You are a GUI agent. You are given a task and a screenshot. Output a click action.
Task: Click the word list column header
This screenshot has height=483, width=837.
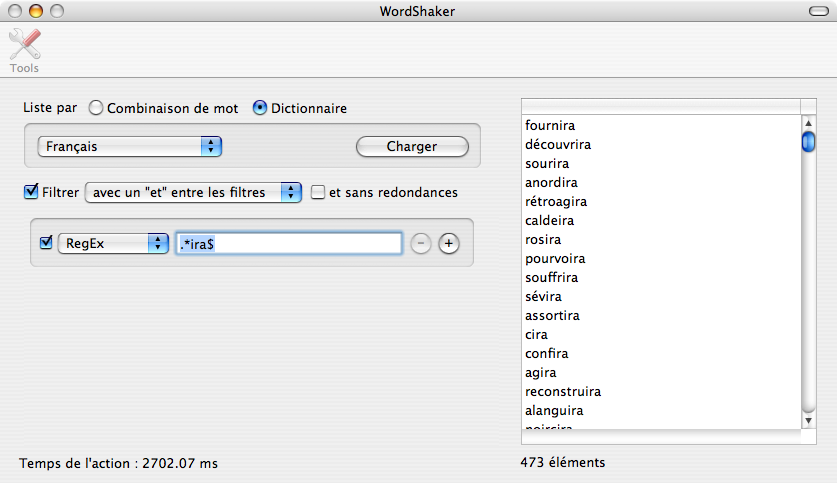pos(661,106)
